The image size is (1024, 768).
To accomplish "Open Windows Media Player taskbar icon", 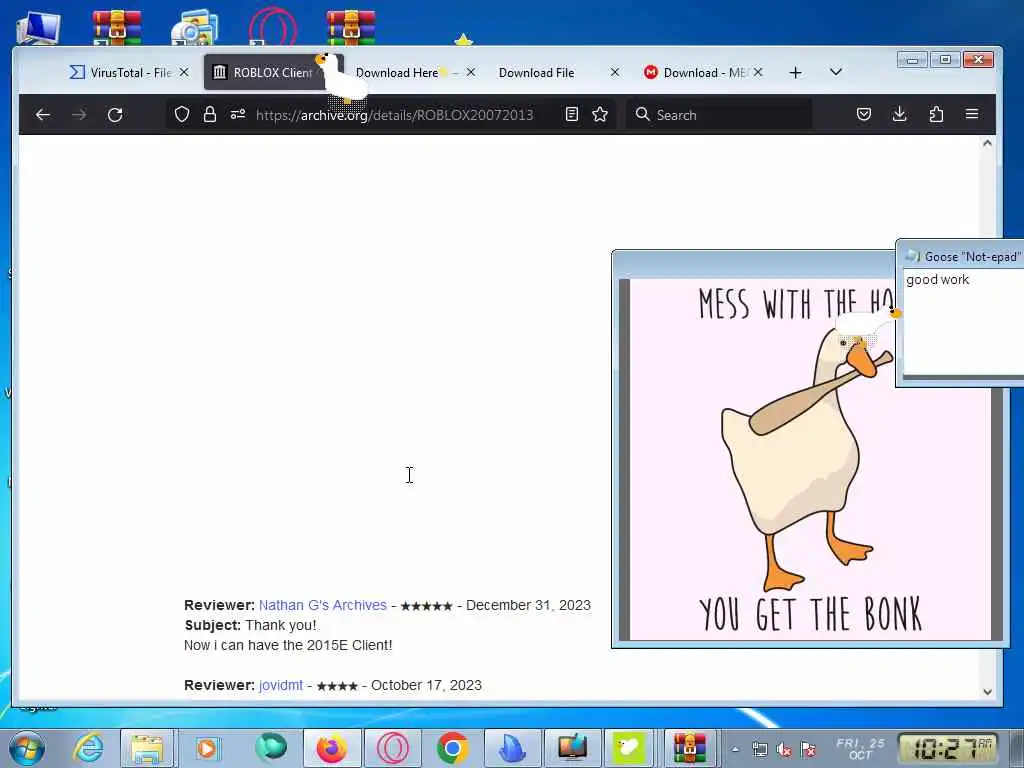I will (207, 748).
